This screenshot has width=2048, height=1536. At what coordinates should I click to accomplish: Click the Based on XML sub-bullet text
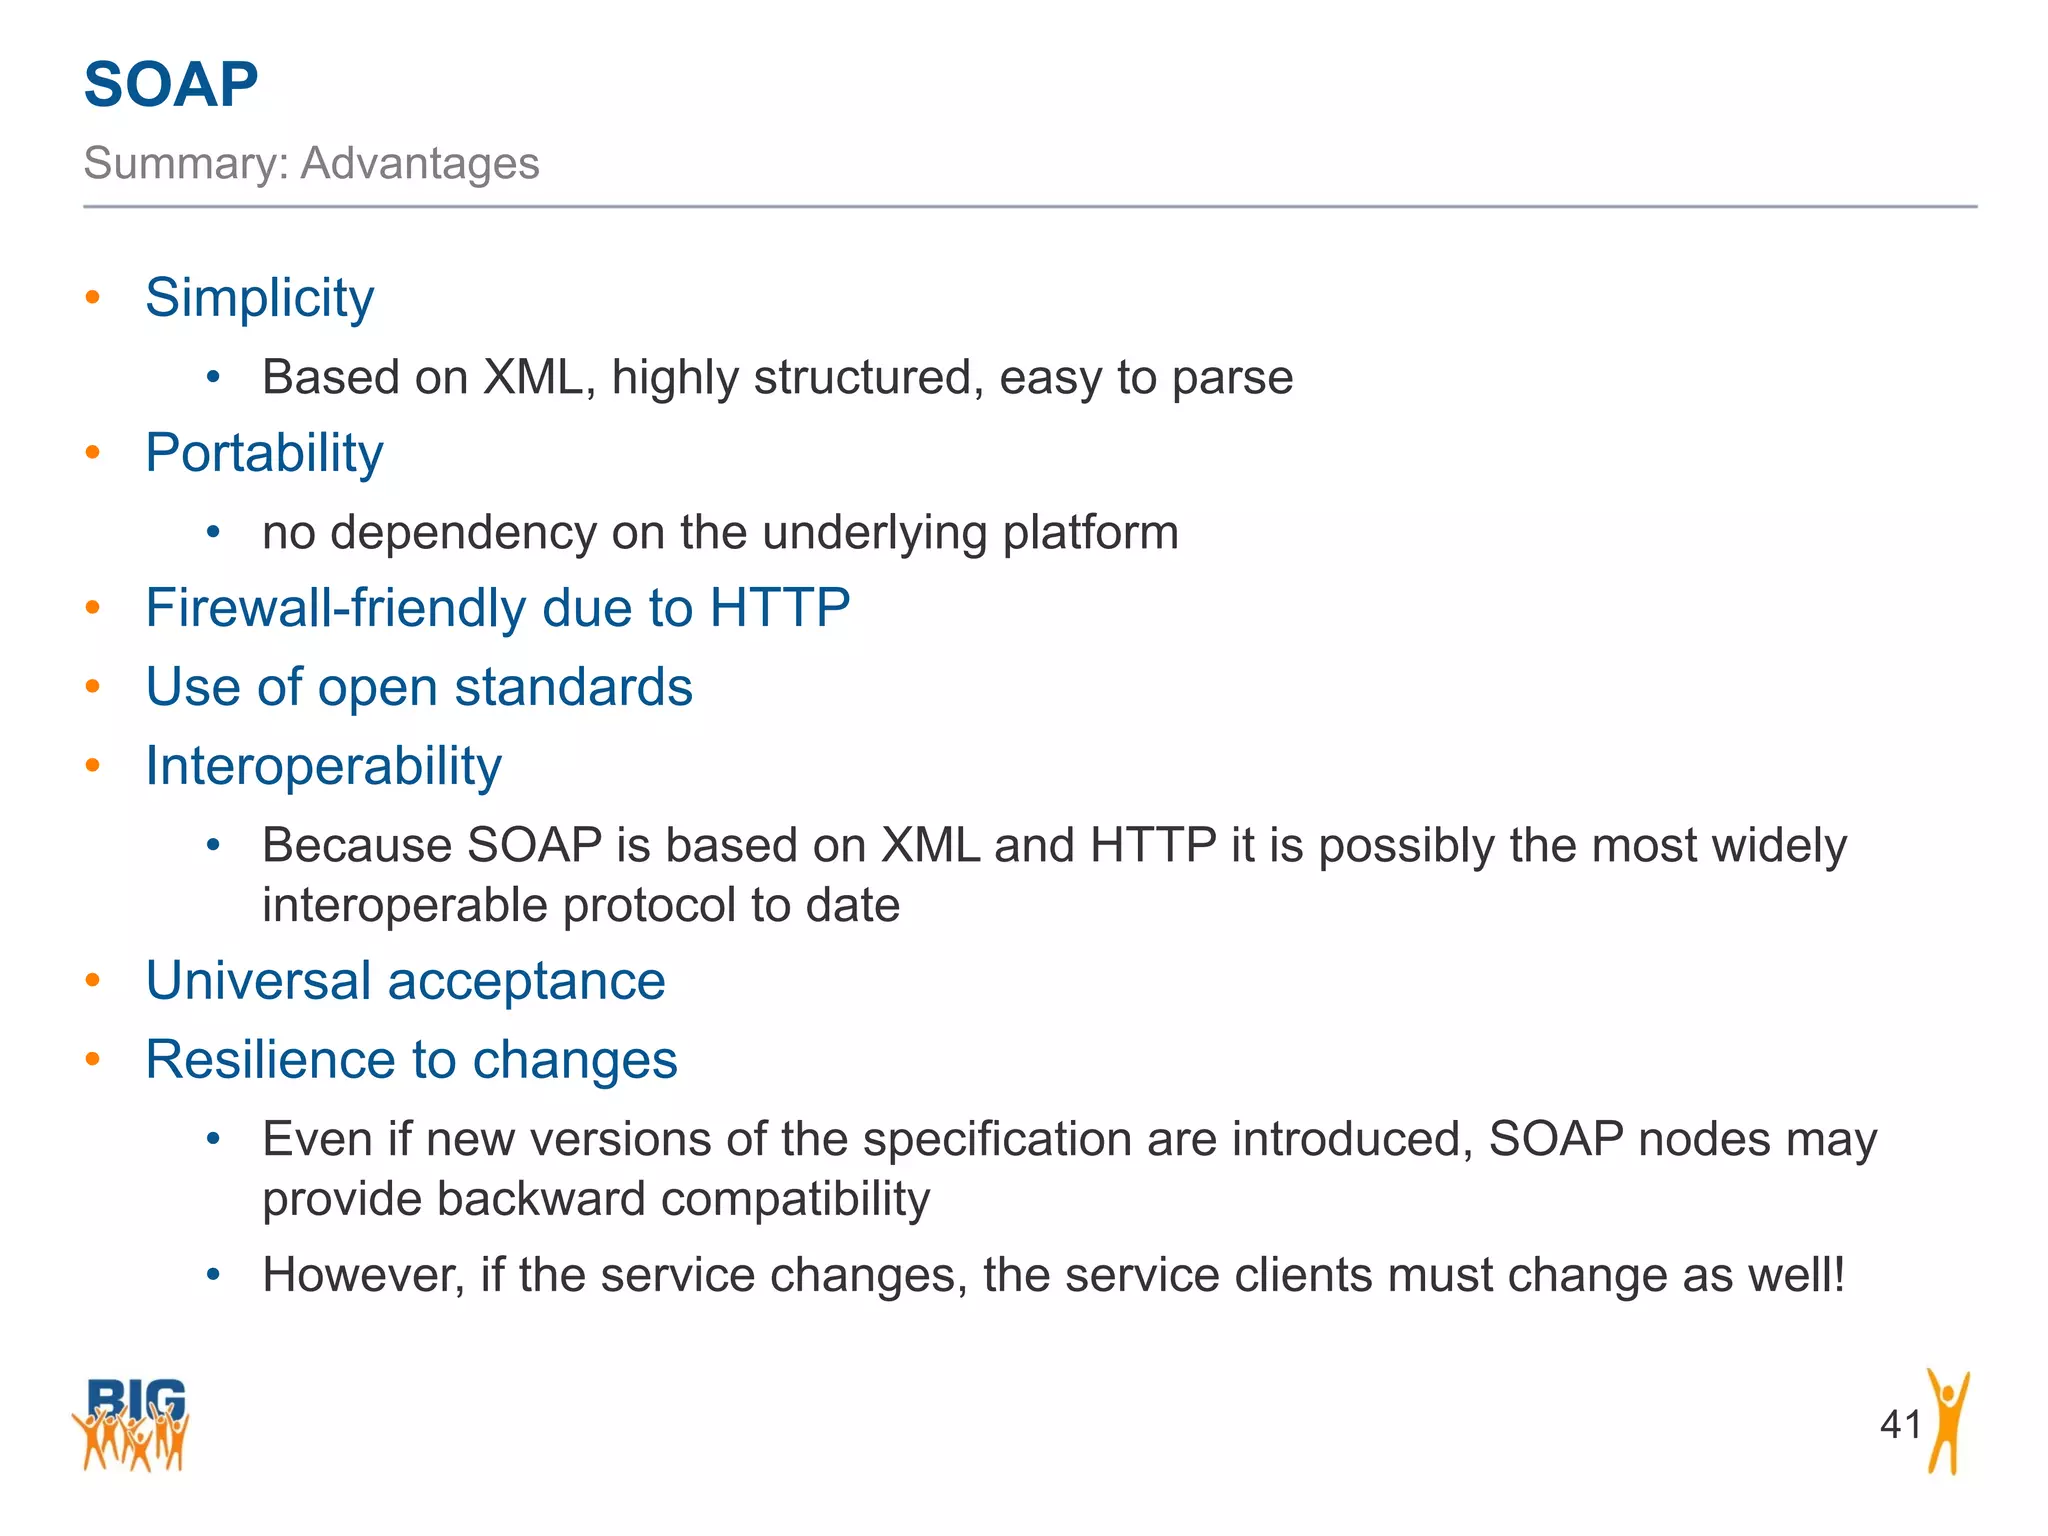tap(777, 378)
